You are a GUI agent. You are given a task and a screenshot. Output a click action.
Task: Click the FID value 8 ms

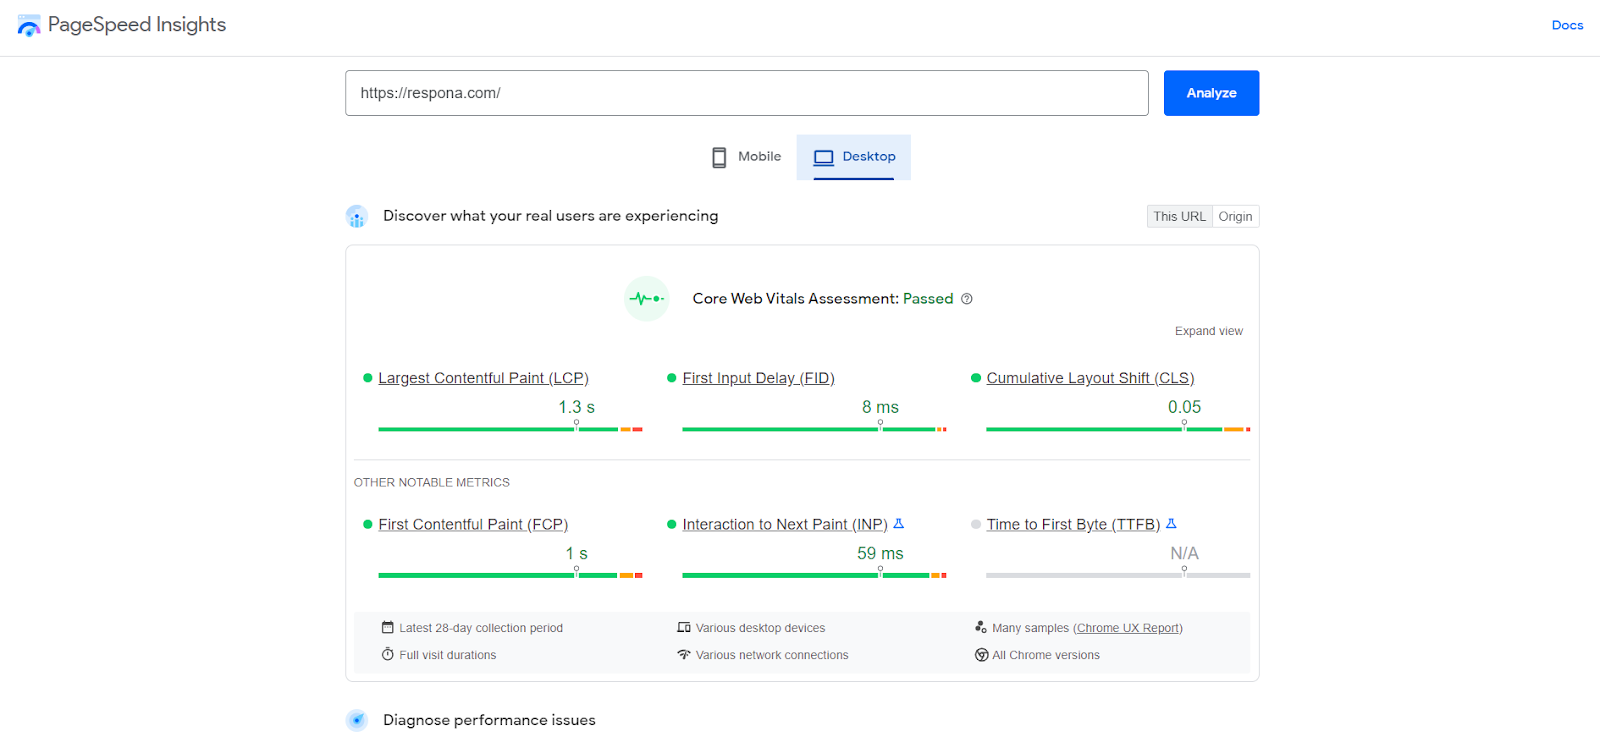click(x=880, y=407)
